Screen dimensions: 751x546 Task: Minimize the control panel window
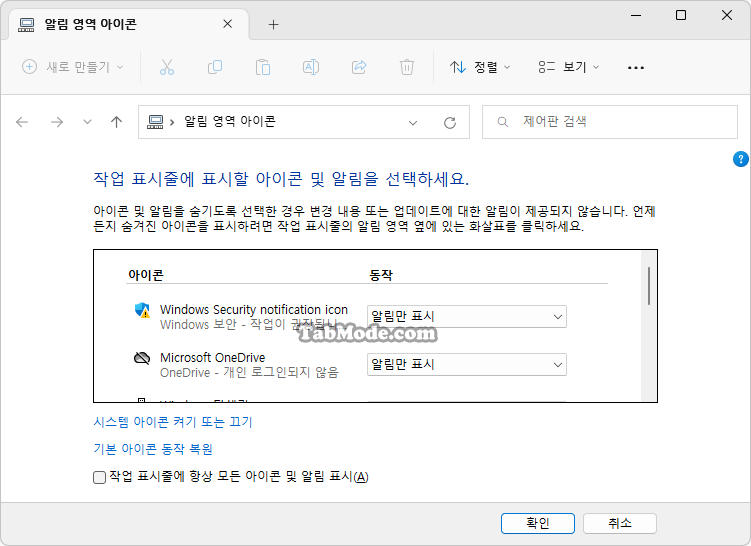coord(636,15)
